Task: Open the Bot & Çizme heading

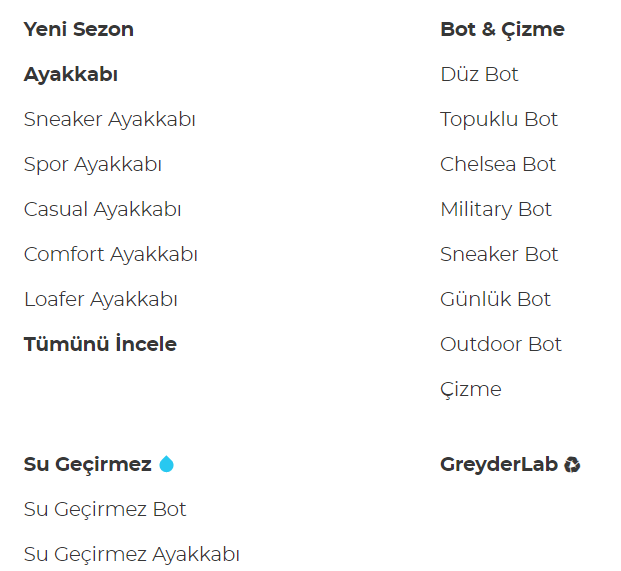Action: [502, 29]
